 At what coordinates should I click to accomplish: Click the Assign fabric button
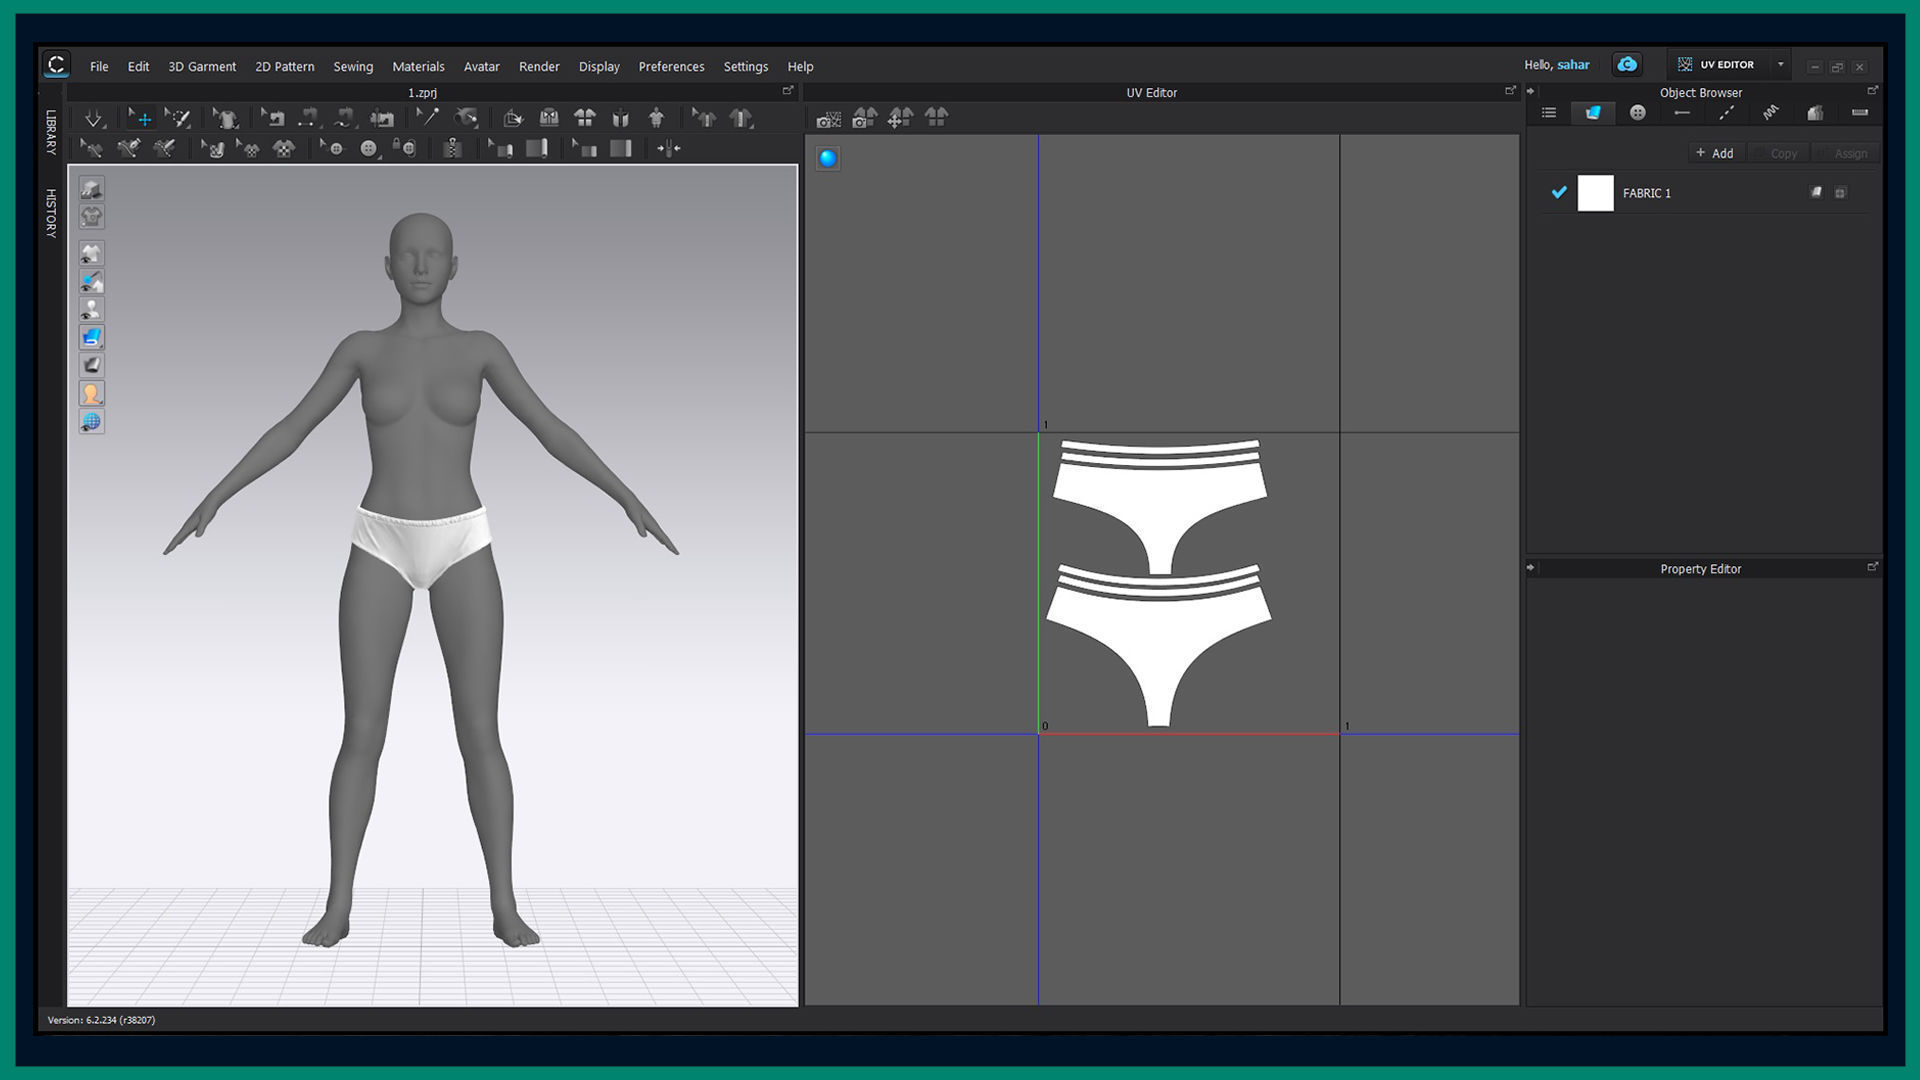pyautogui.click(x=1844, y=153)
